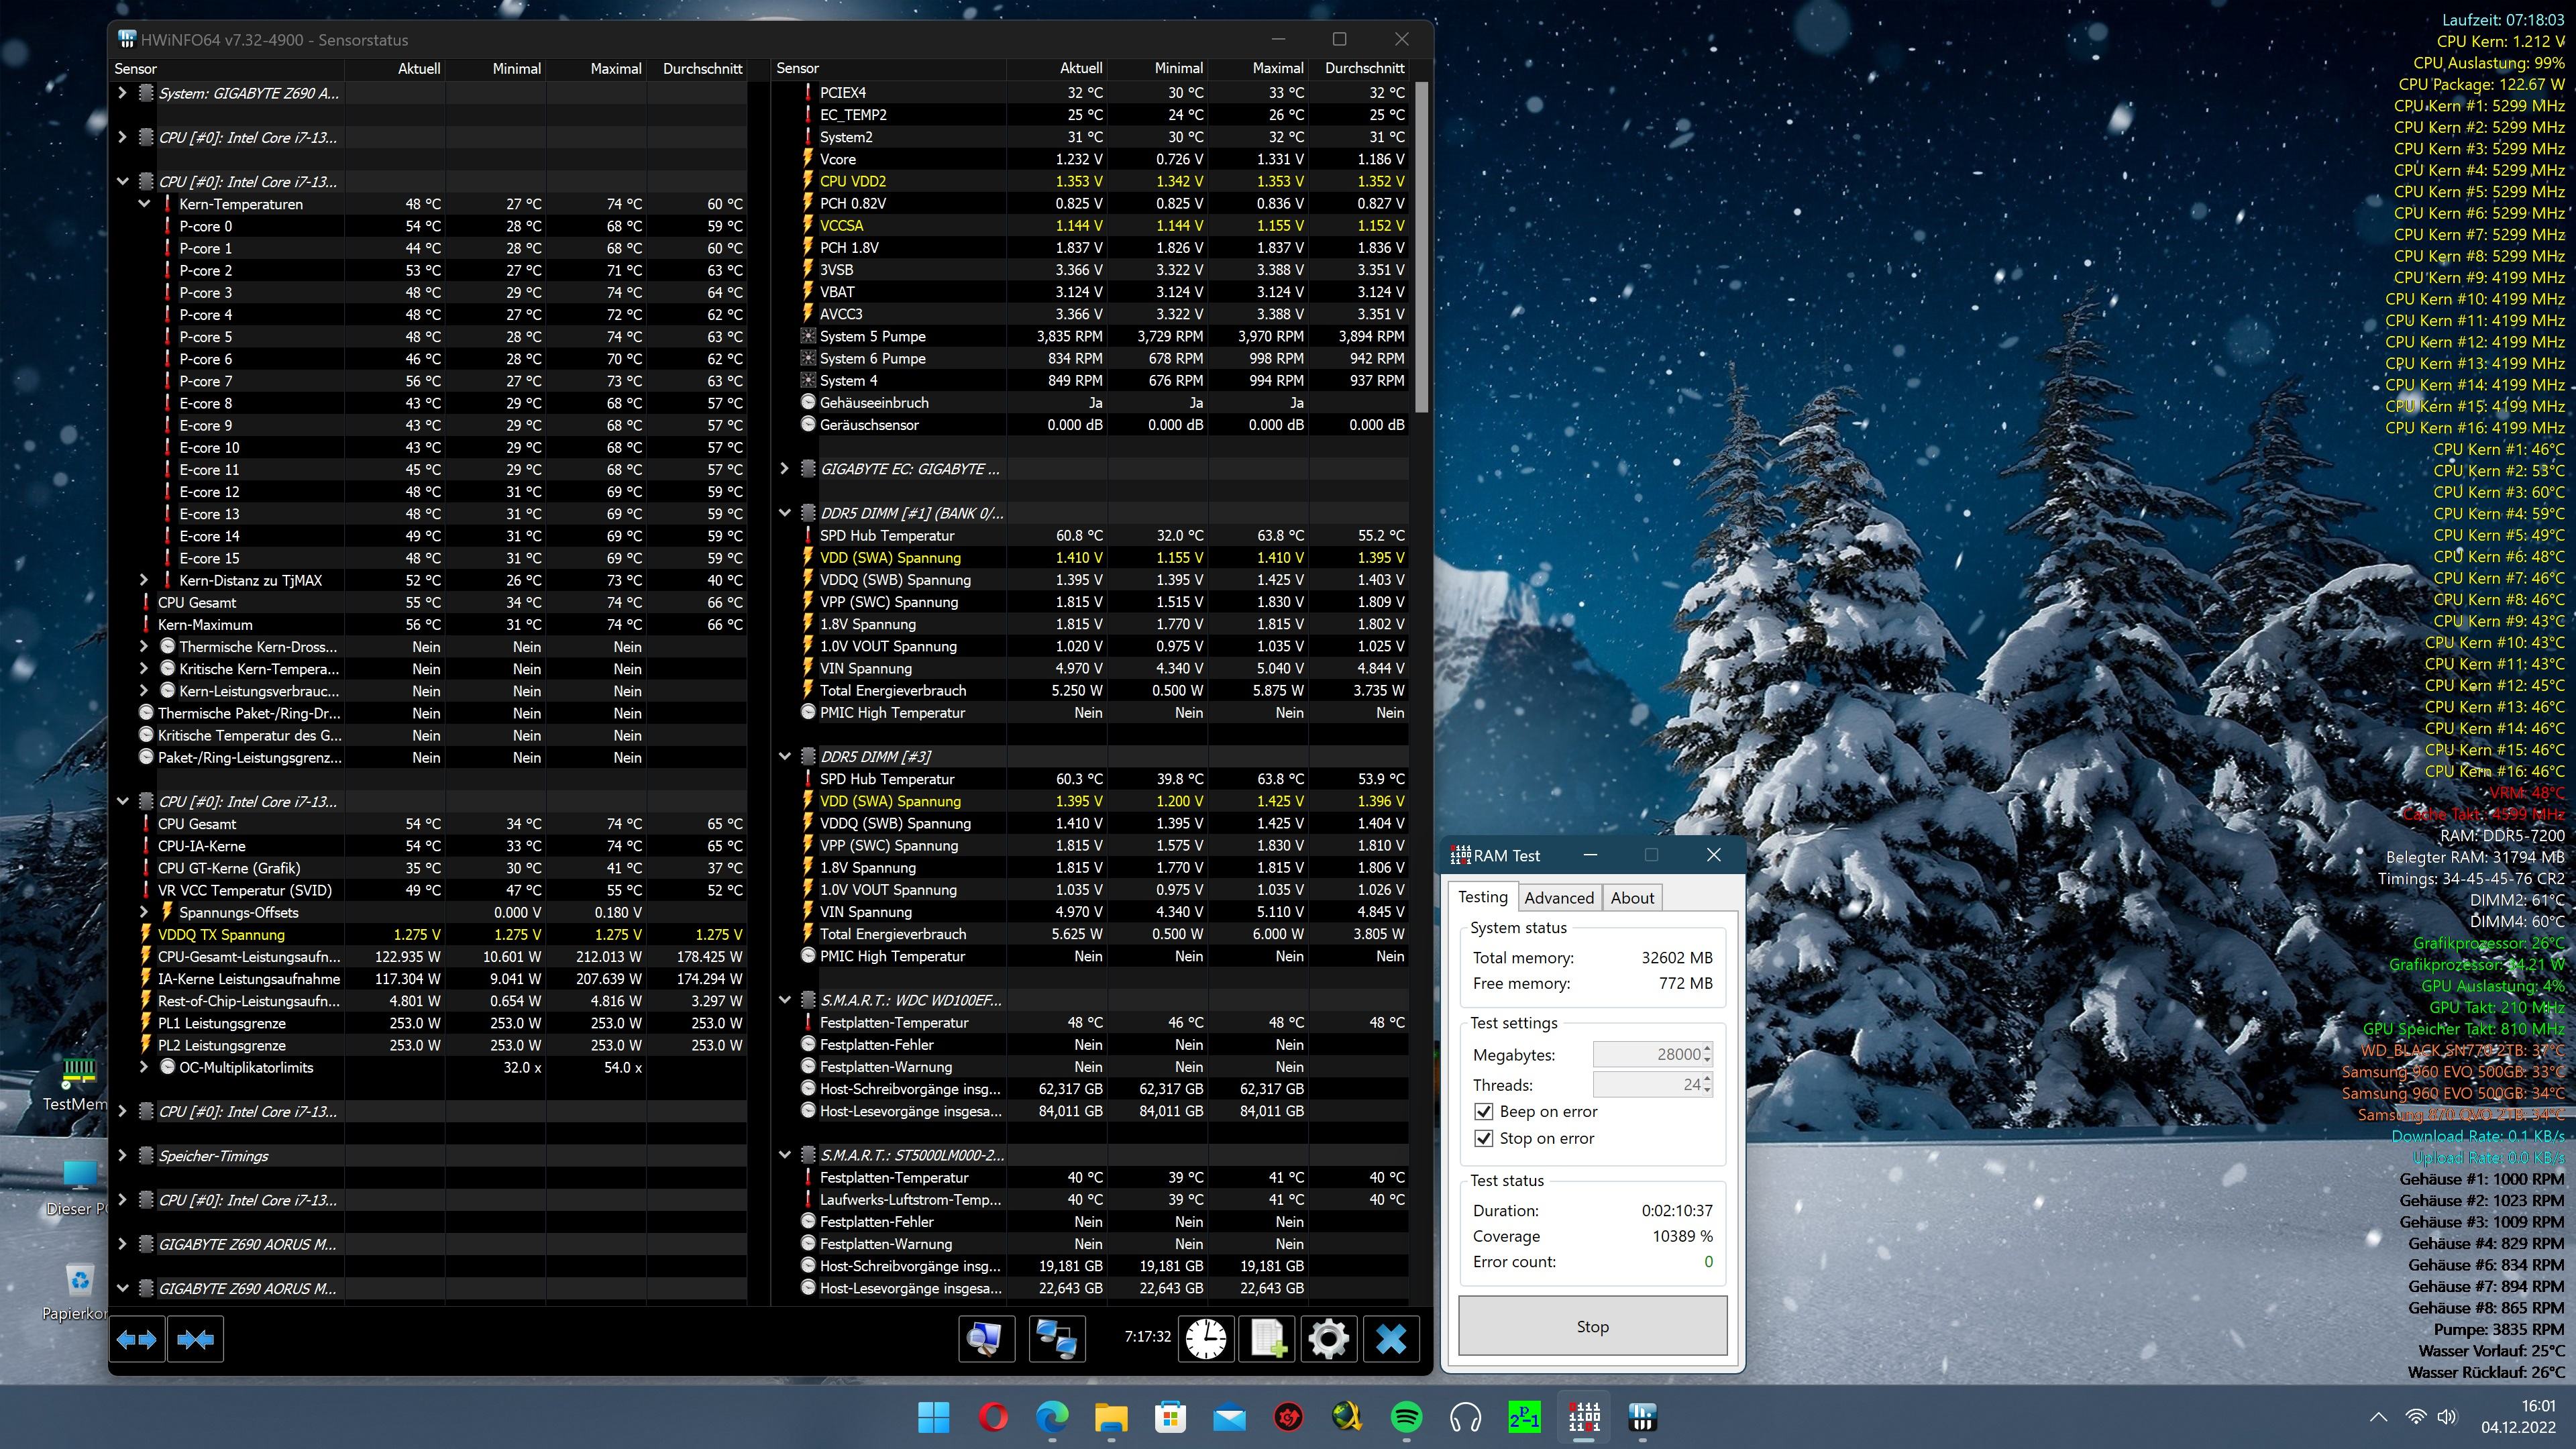
Task: Open the white headphones app in the taskbar
Action: tap(1465, 1417)
